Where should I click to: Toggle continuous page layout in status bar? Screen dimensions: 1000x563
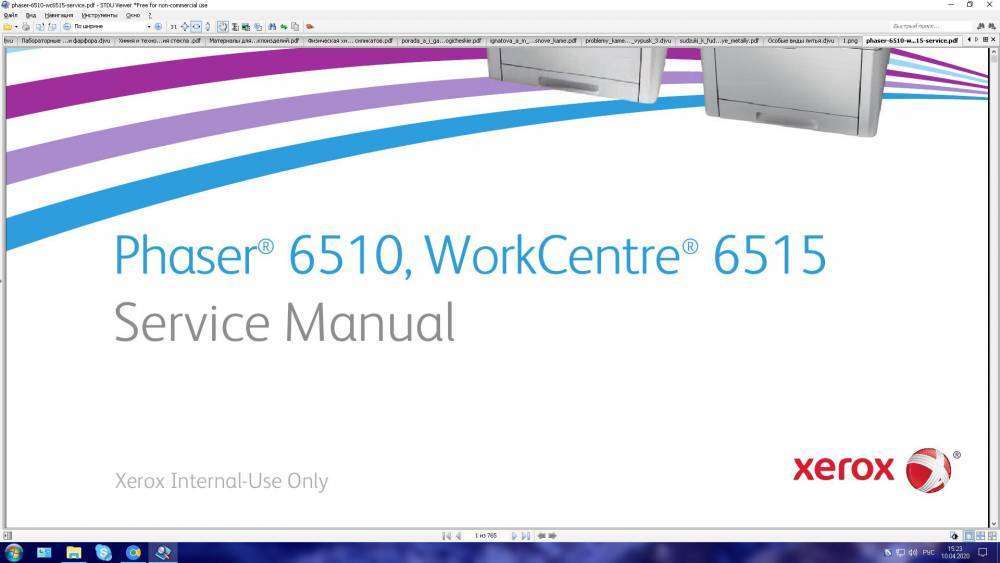pyautogui.click(x=980, y=536)
